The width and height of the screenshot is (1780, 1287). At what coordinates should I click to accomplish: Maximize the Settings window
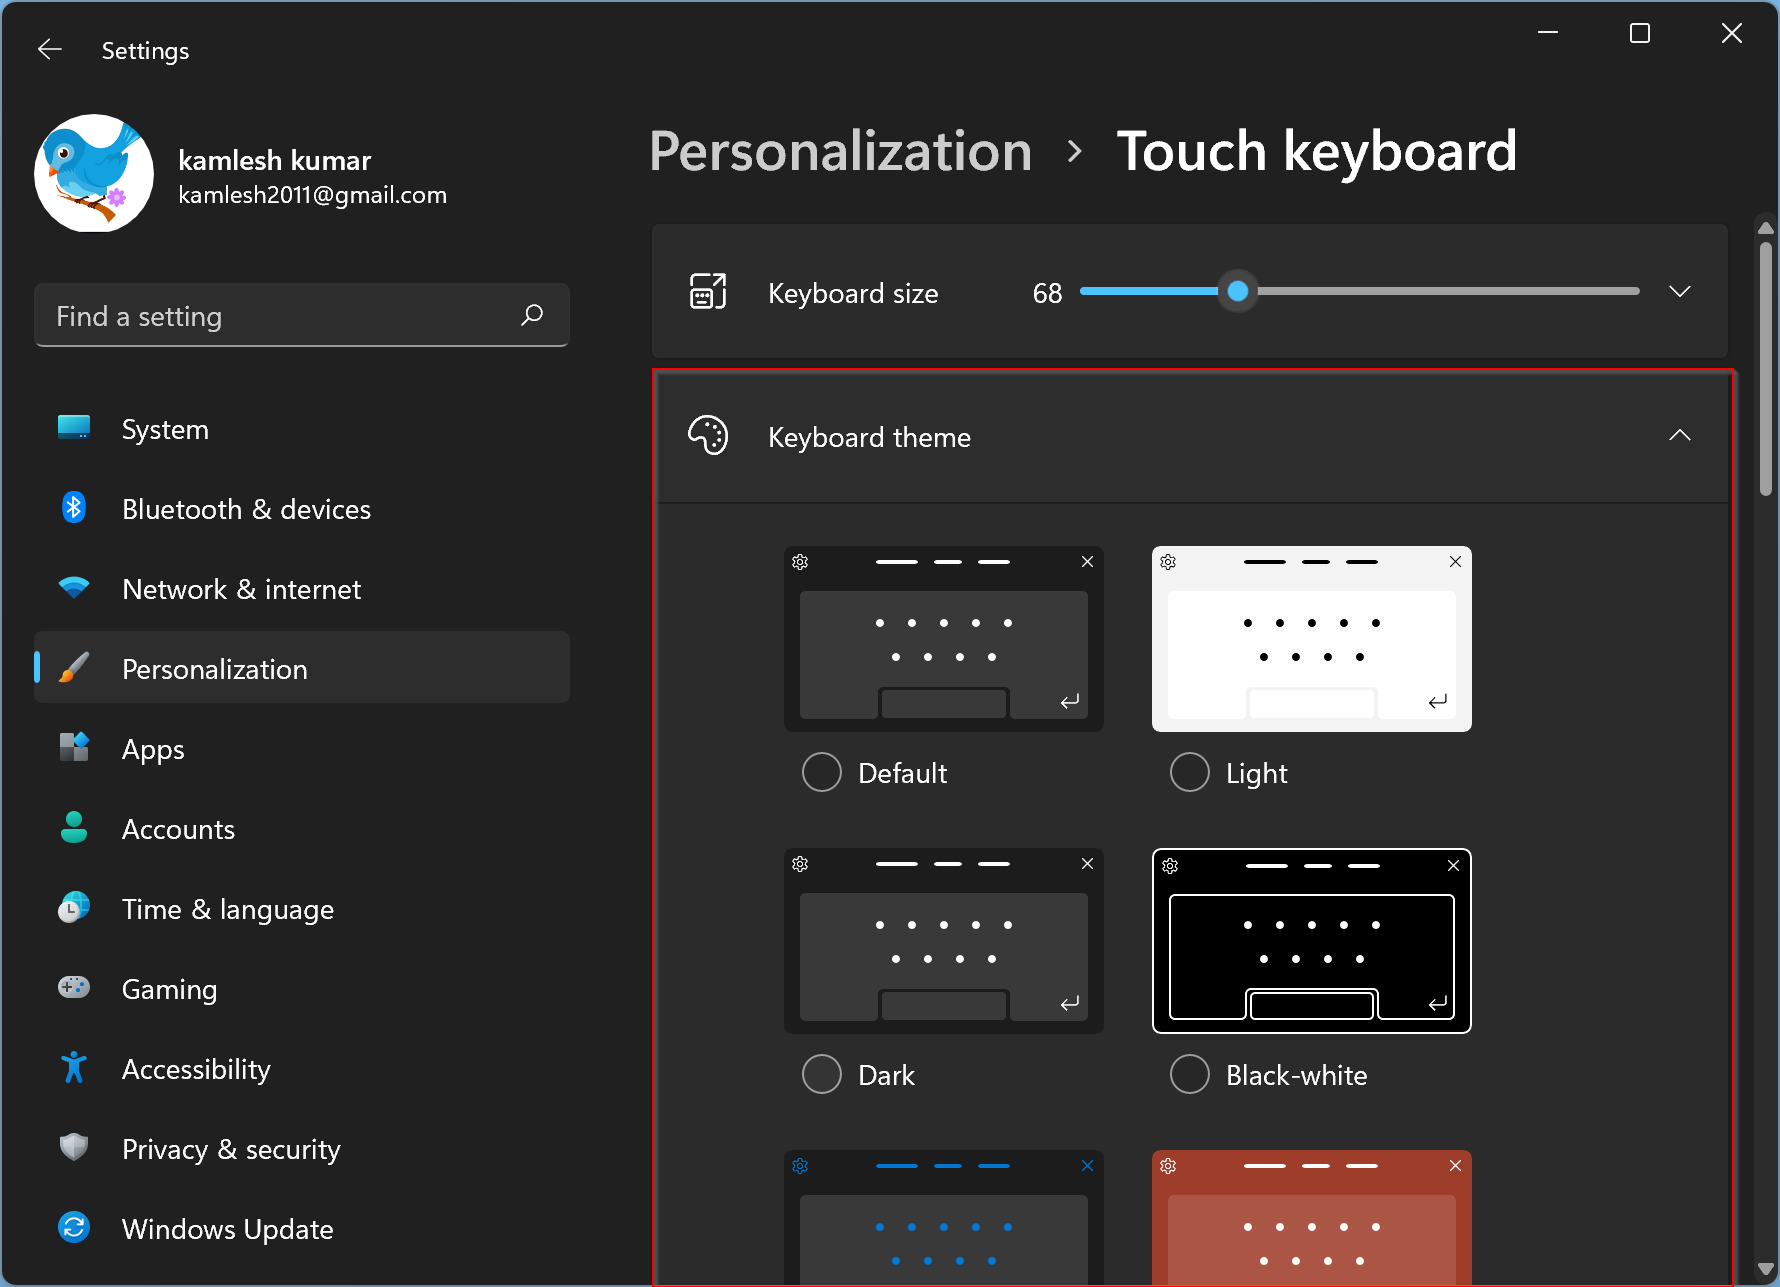1640,33
